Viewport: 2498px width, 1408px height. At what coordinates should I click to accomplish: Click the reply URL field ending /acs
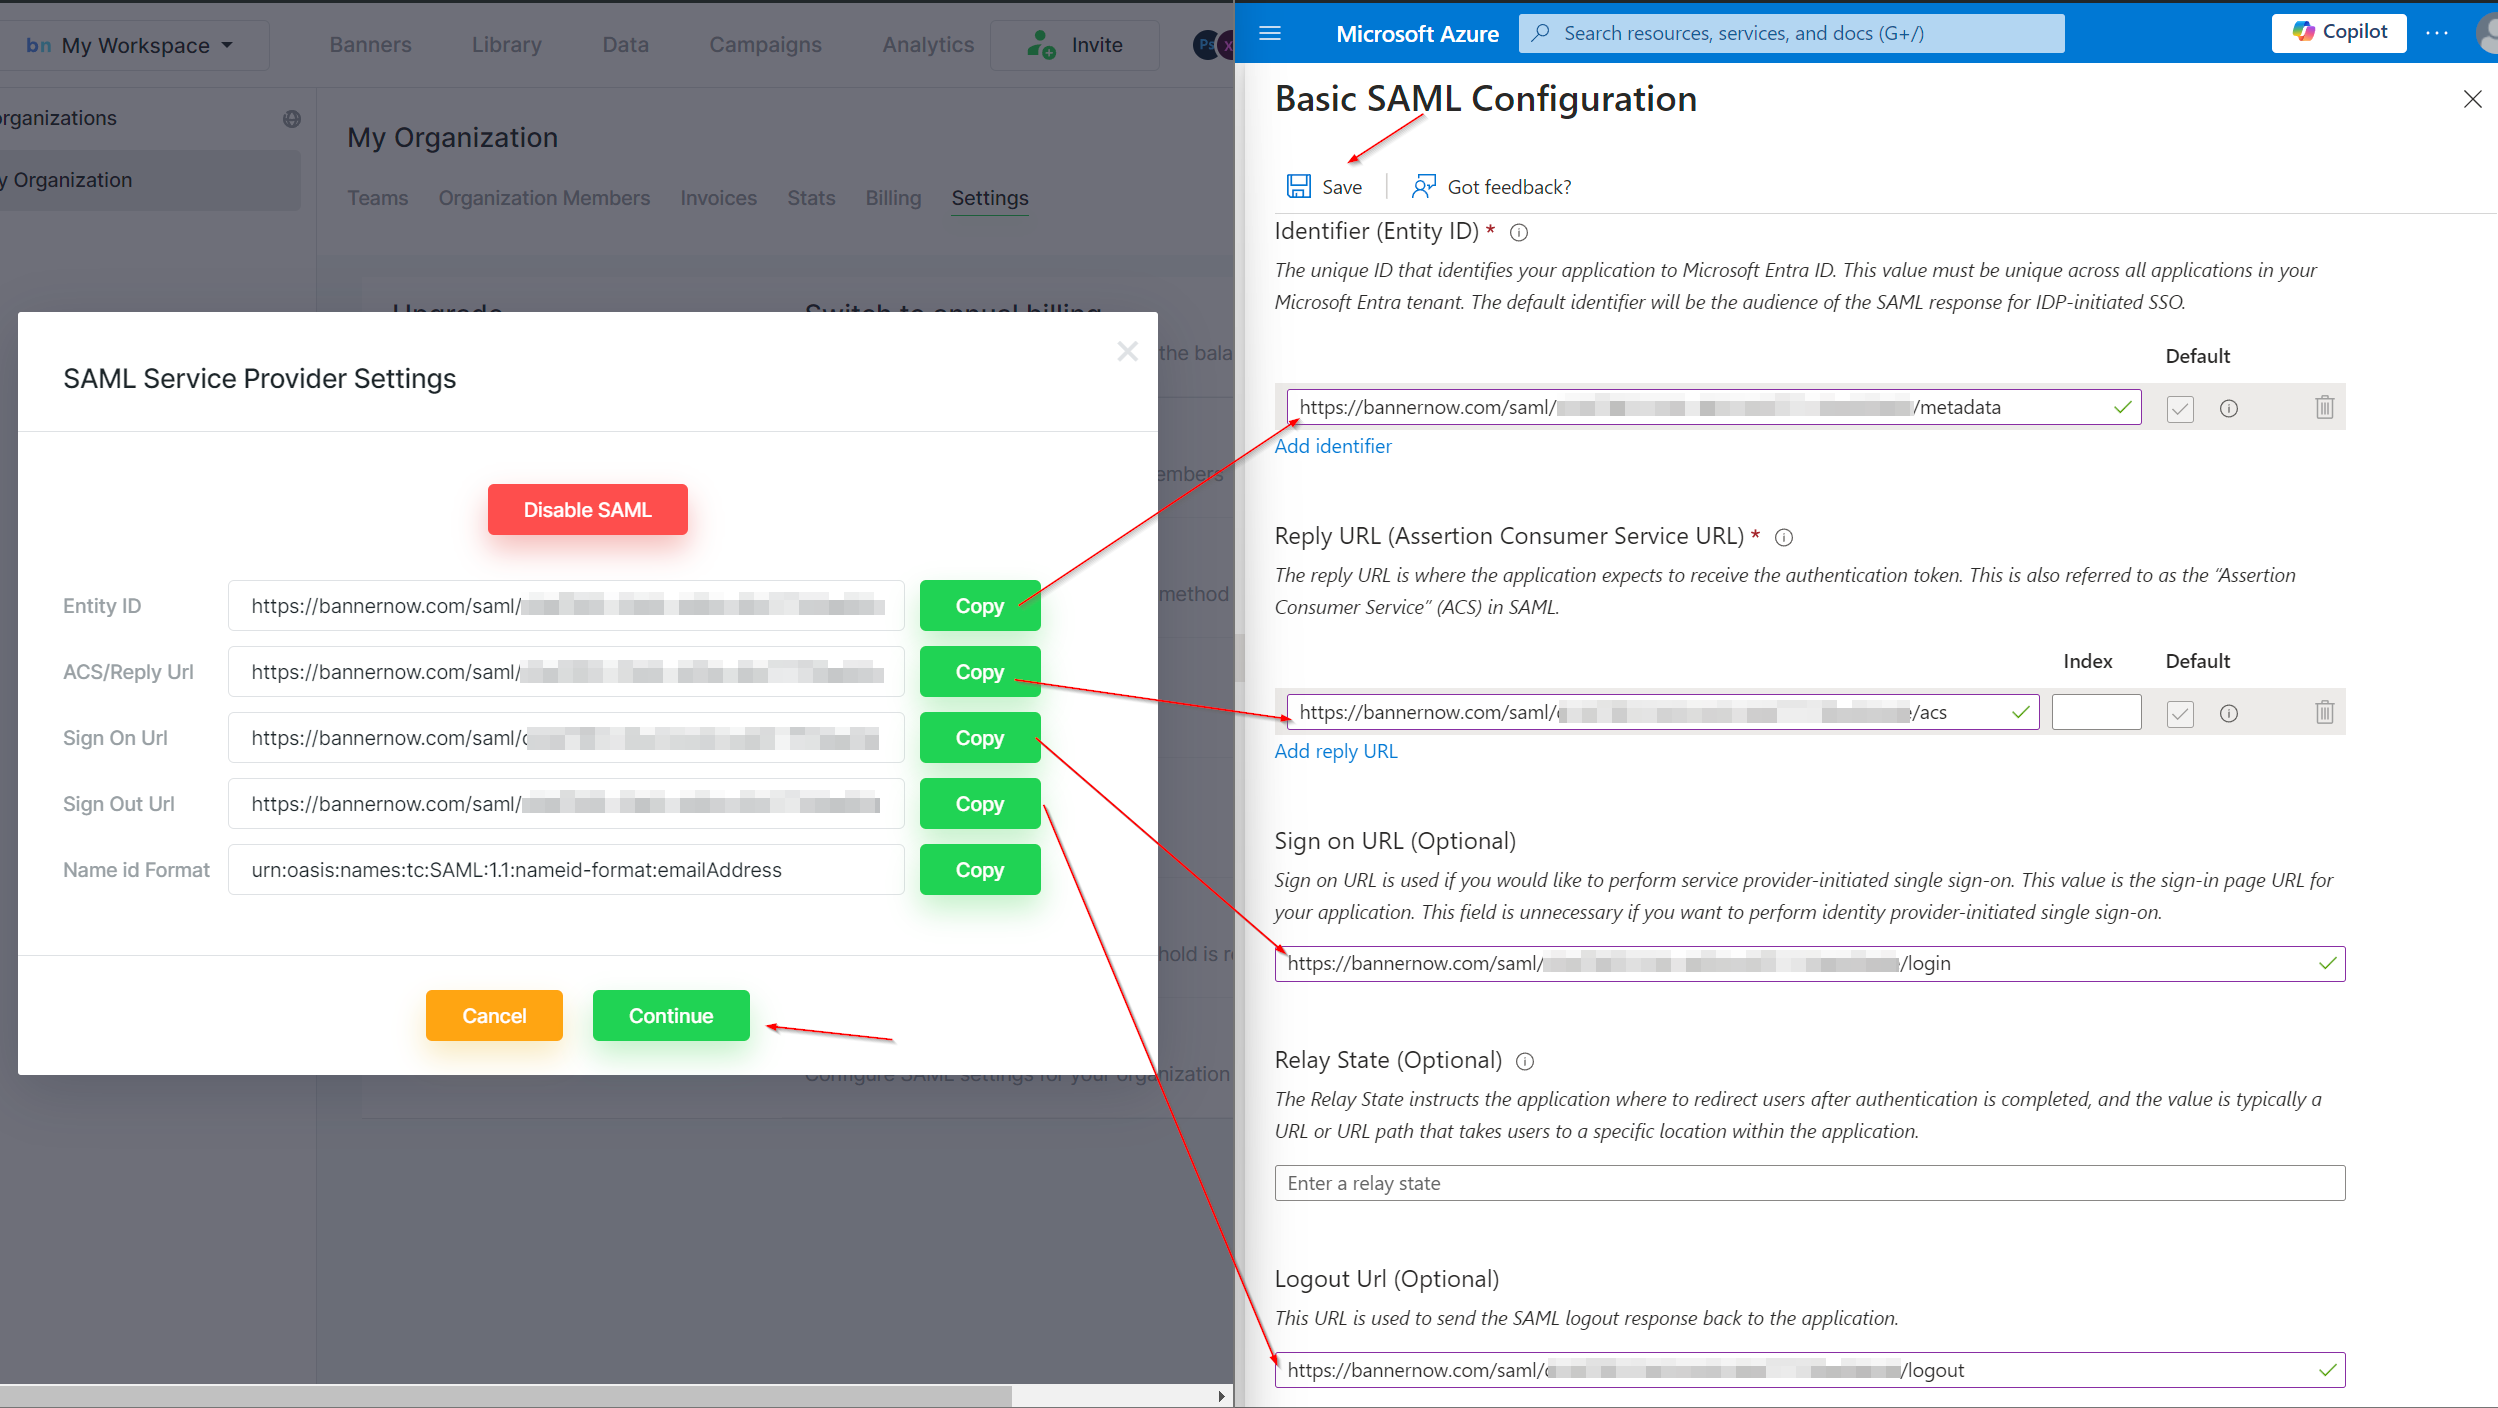point(1662,712)
